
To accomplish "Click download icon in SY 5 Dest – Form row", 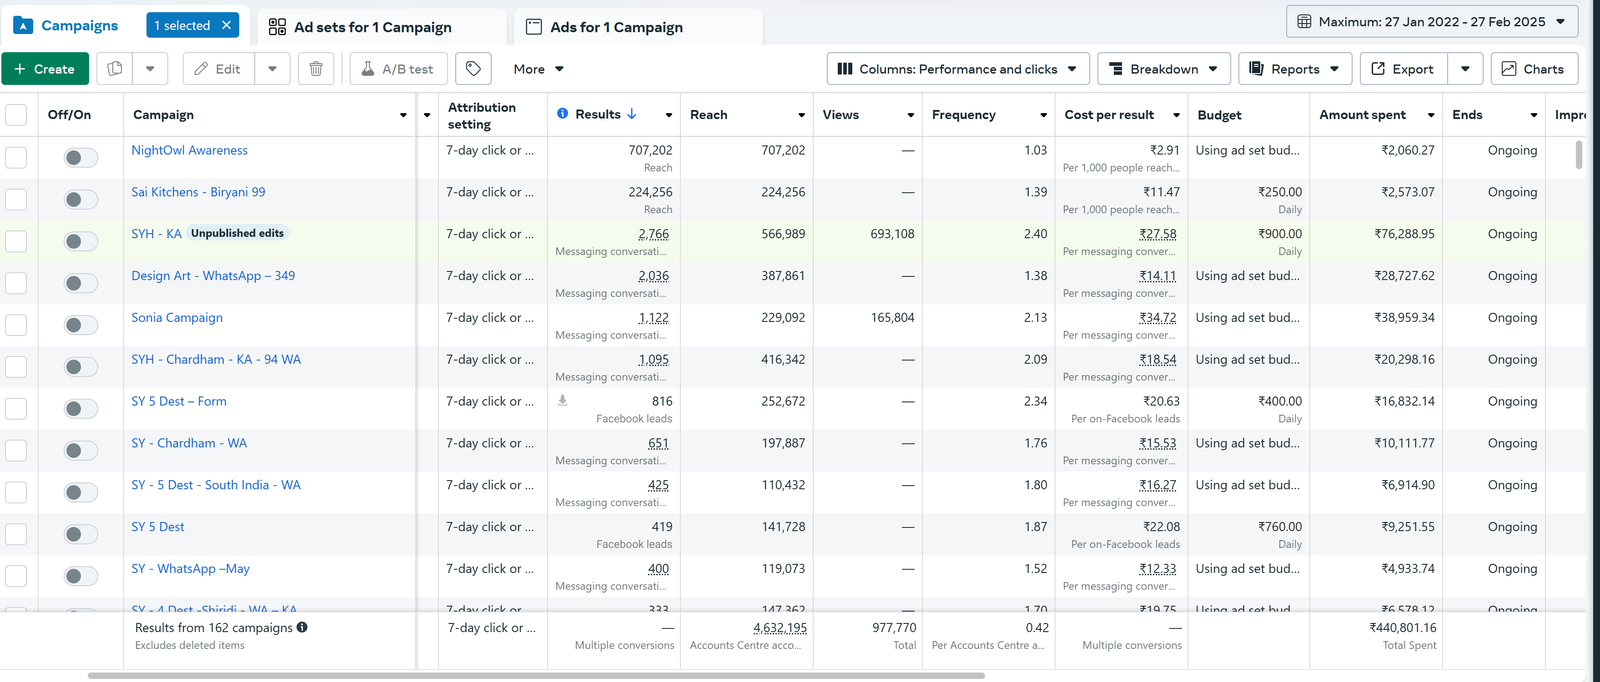I will click(x=563, y=401).
